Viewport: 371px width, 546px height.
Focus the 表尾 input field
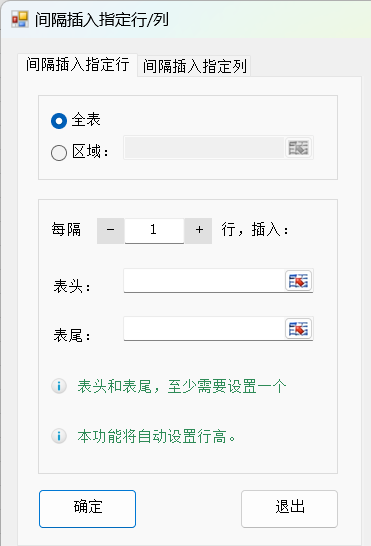(x=204, y=329)
